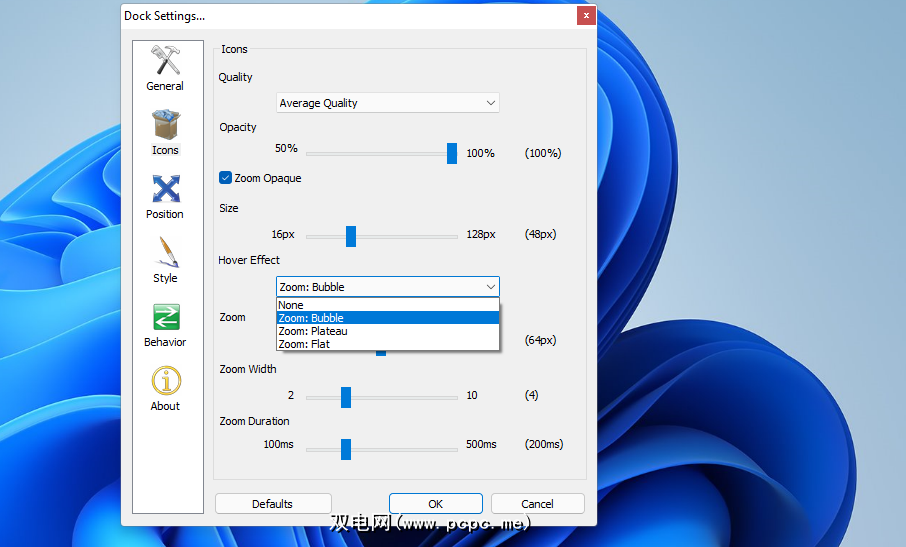Click the Zoom Duration slider handle
The height and width of the screenshot is (547, 906).
click(x=346, y=449)
